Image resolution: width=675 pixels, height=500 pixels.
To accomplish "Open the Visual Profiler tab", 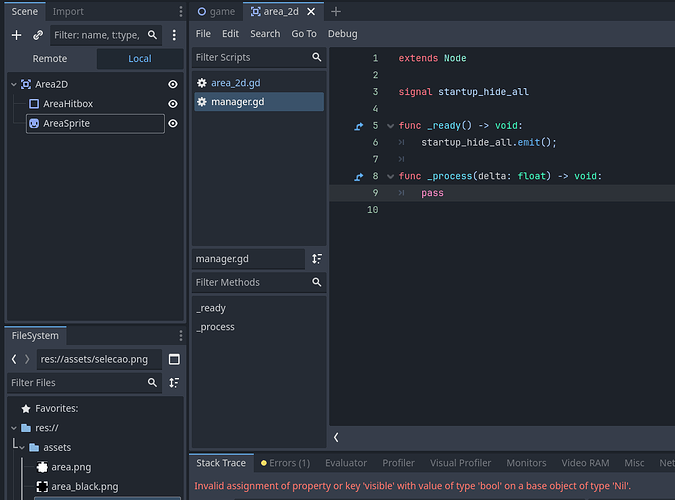I will point(461,463).
